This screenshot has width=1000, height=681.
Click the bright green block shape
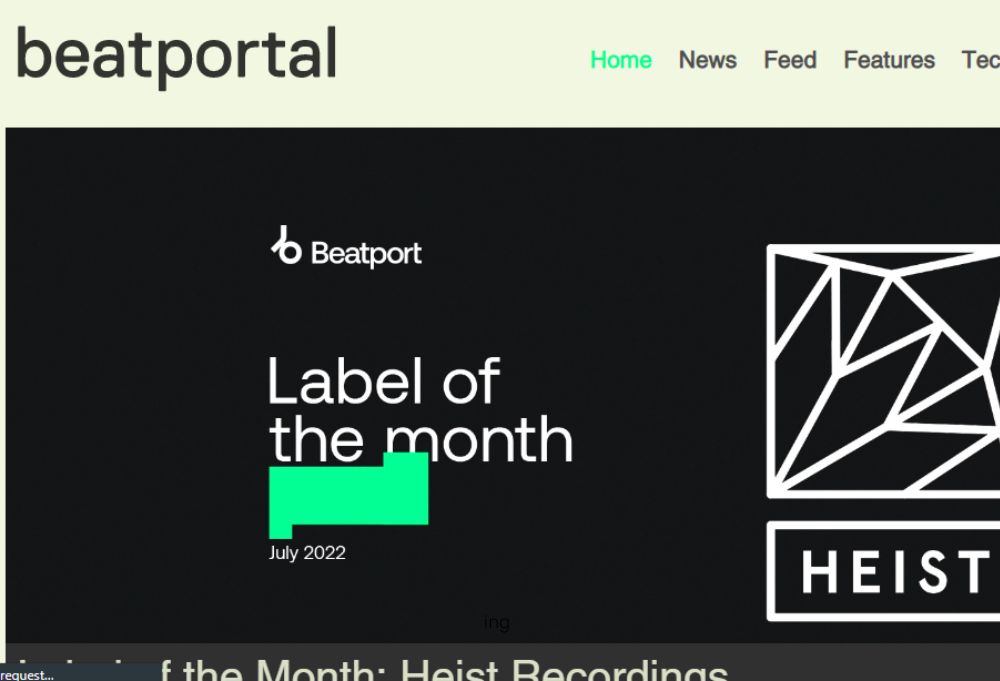coord(348,495)
